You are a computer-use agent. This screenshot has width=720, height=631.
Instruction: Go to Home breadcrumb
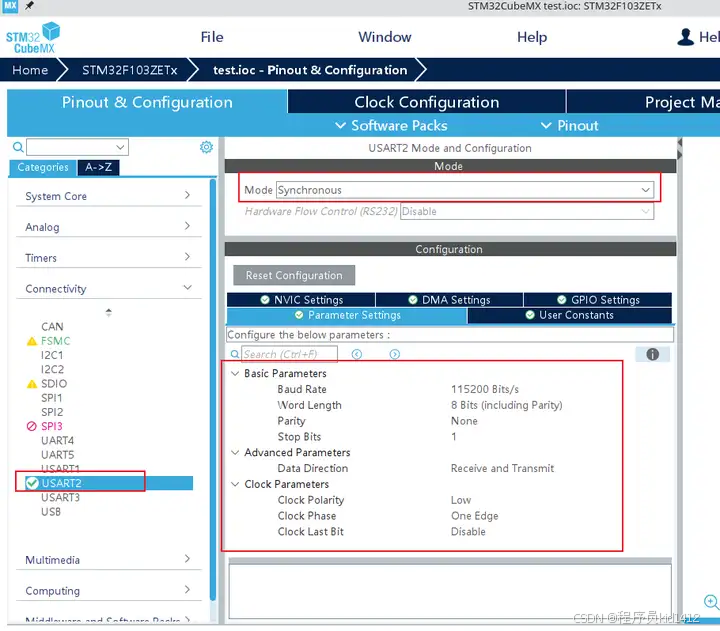point(30,70)
